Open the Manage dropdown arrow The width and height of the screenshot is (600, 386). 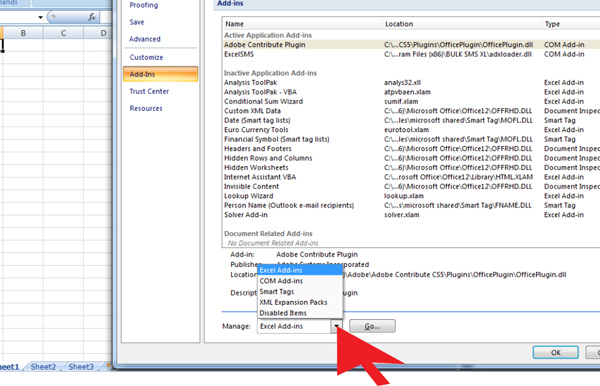coord(336,326)
